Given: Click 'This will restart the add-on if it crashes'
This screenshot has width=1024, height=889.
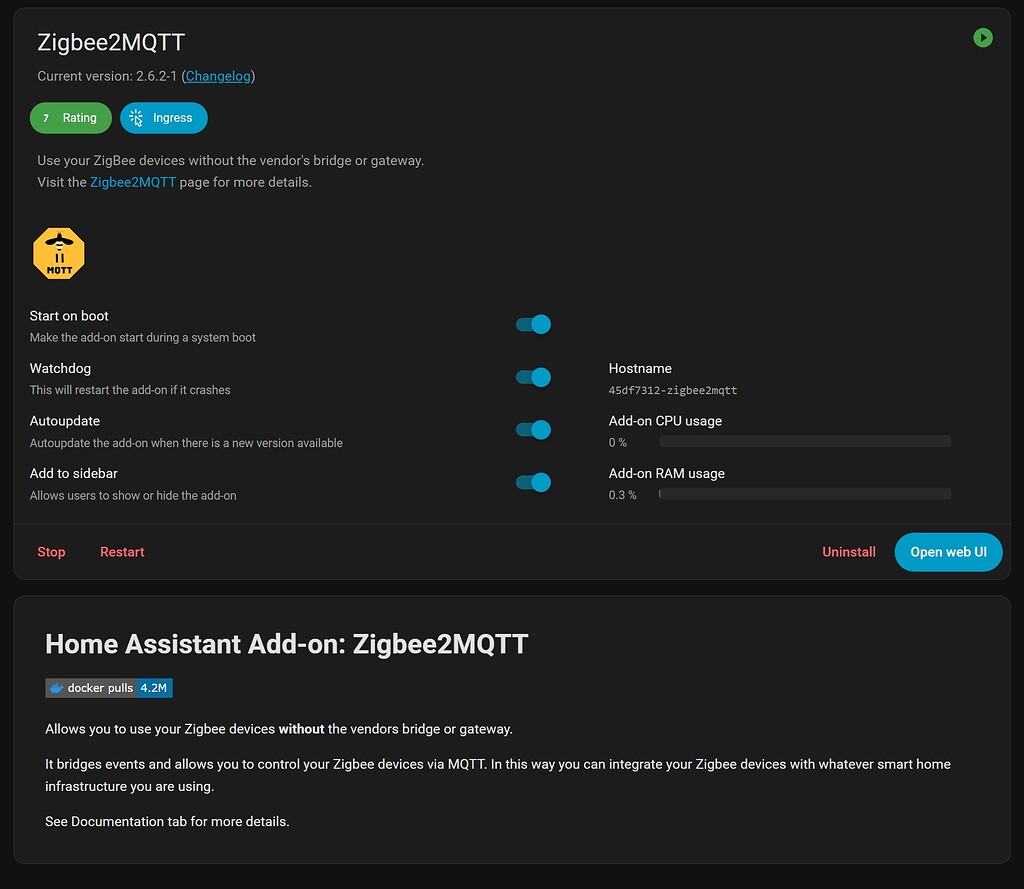Looking at the screenshot, I should pyautogui.click(x=130, y=390).
